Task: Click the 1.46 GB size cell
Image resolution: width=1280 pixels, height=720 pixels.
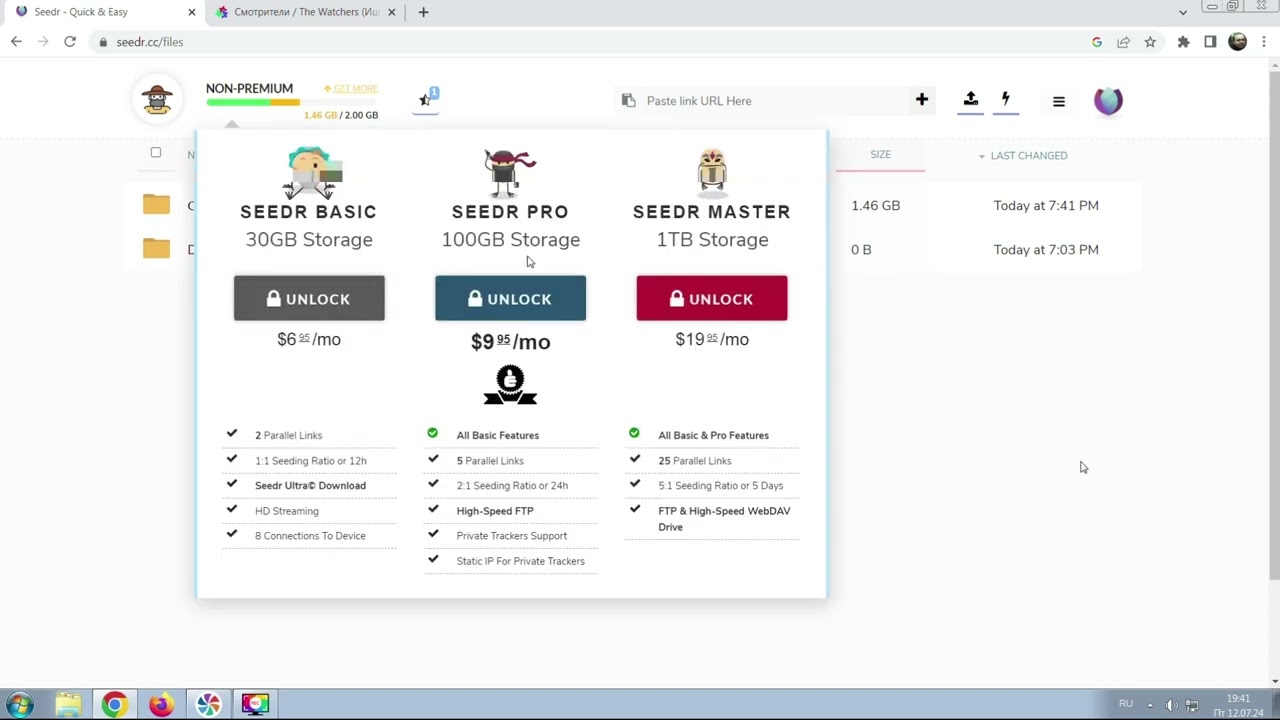Action: (x=876, y=205)
